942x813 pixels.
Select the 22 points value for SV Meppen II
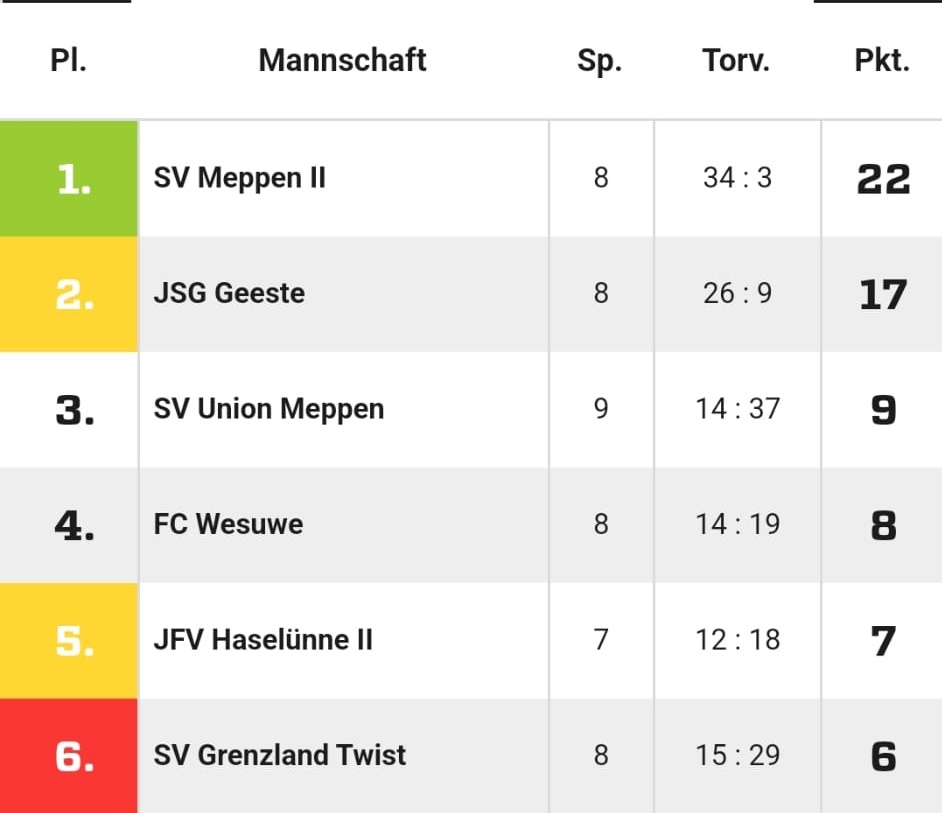pos(883,179)
